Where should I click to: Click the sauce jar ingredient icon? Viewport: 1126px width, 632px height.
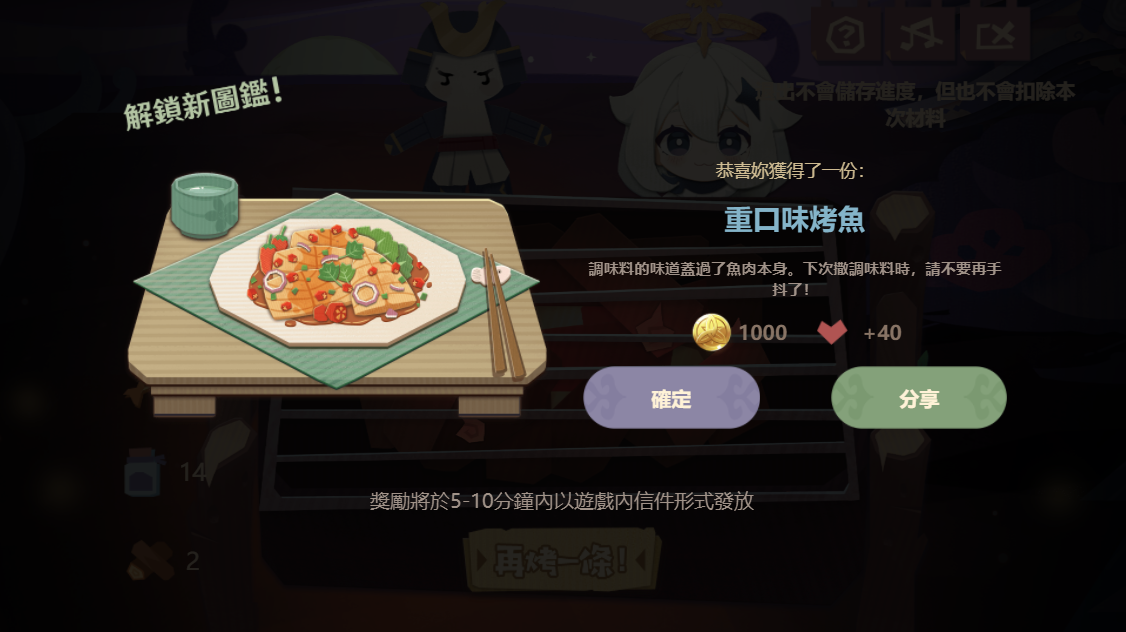click(142, 472)
